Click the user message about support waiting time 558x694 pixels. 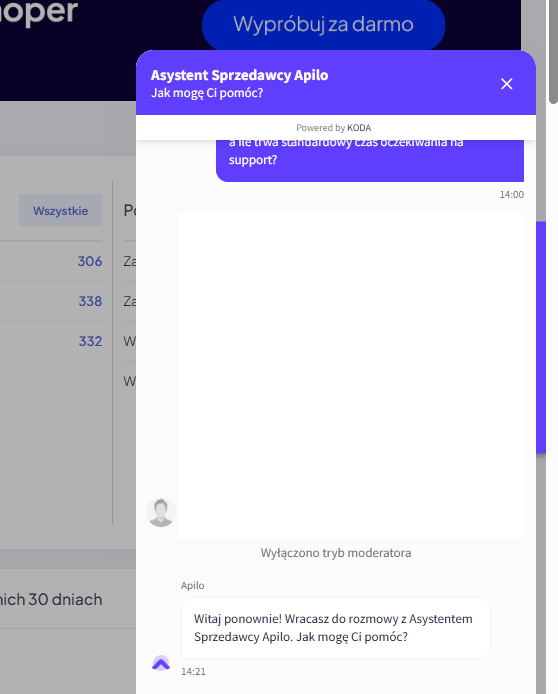[370, 160]
